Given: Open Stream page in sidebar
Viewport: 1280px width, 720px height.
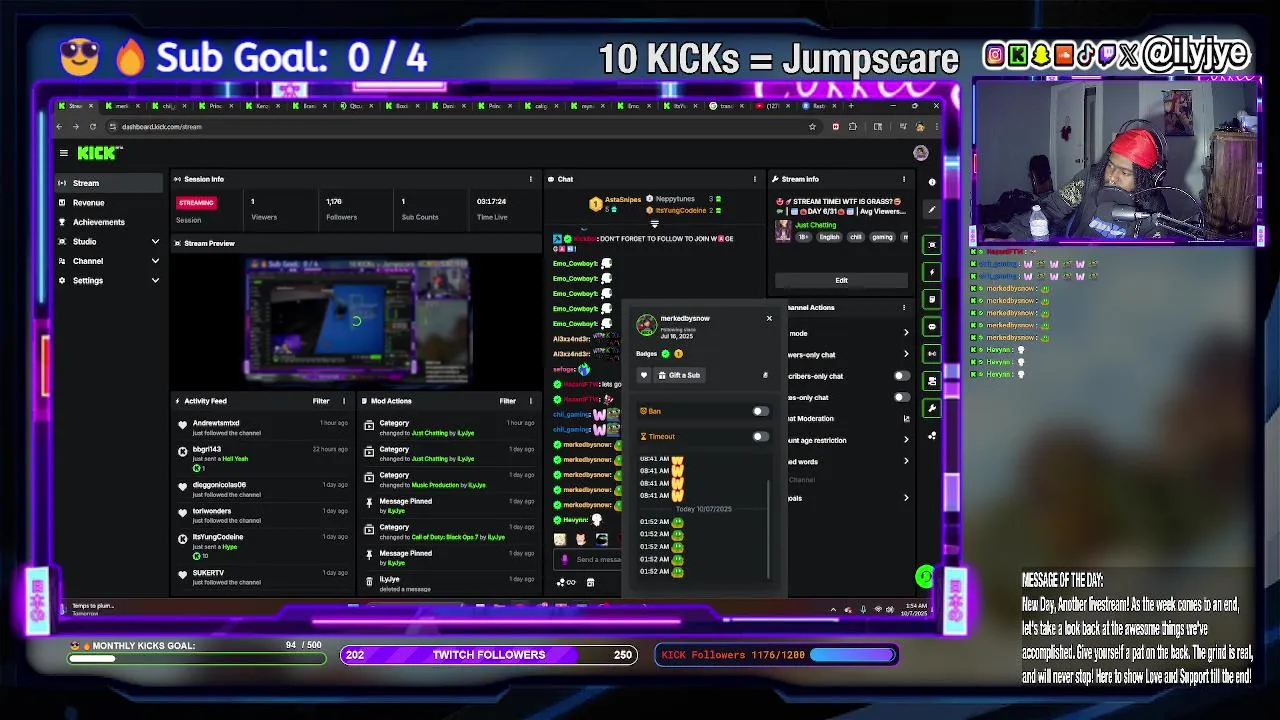Looking at the screenshot, I should click(x=108, y=183).
